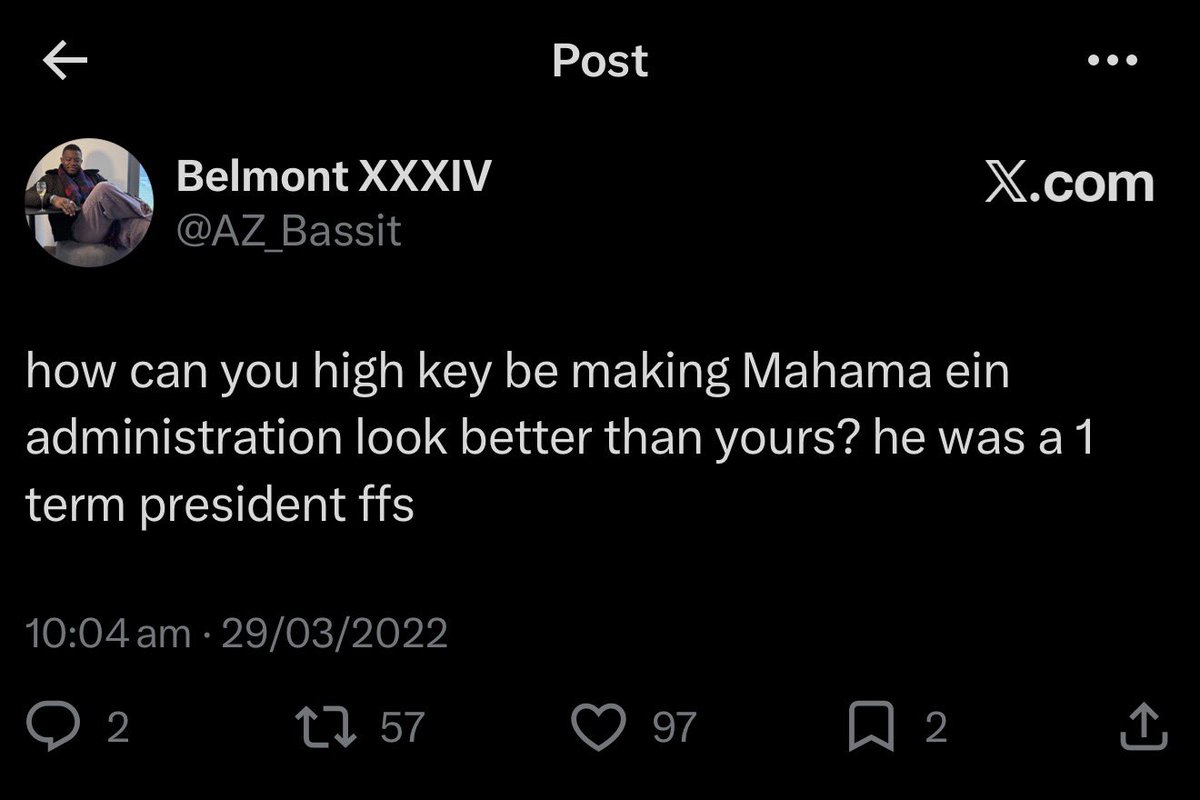Screen dimensions: 1200x800
Task: Tap the bookmark count of 2
Action: tap(934, 728)
